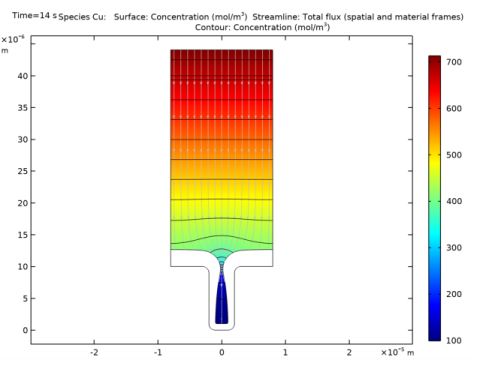Click the 100 legend value
Screen dimensions: 489x369
(454, 340)
